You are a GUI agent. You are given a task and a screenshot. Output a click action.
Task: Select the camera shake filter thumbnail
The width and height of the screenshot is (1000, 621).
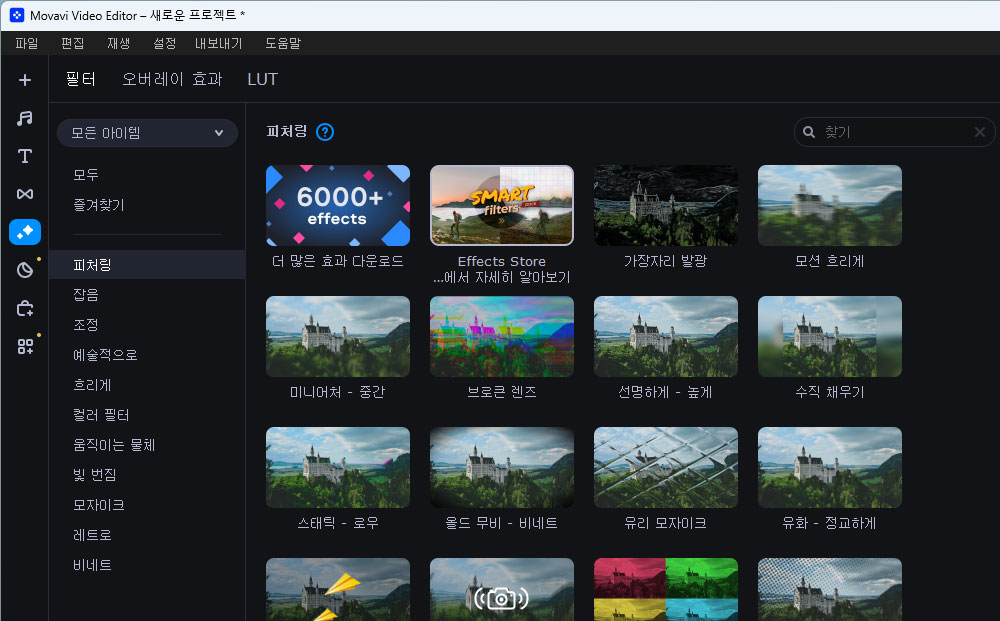click(x=502, y=590)
